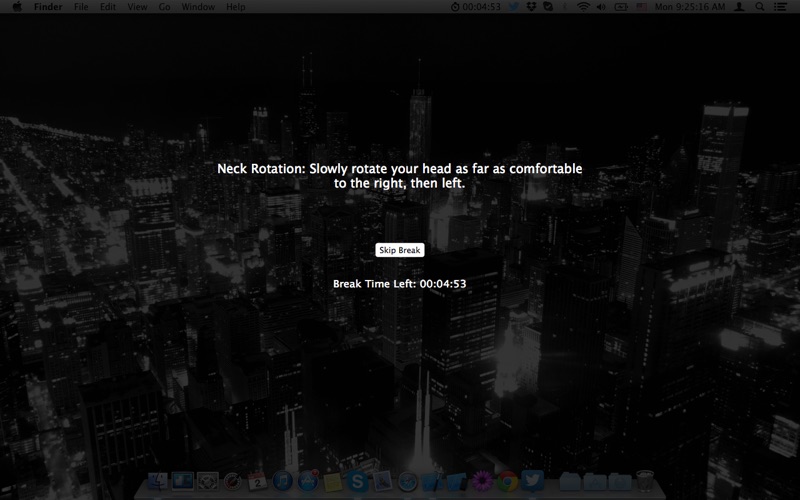Open the US flag input source menu
Viewport: 800px width, 500px height.
(x=641, y=7)
